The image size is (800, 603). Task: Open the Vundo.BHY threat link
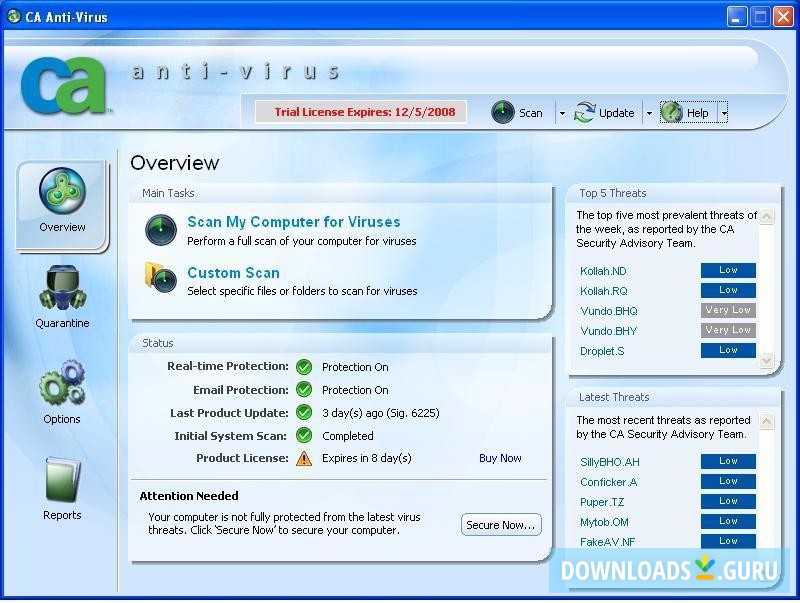tap(608, 331)
